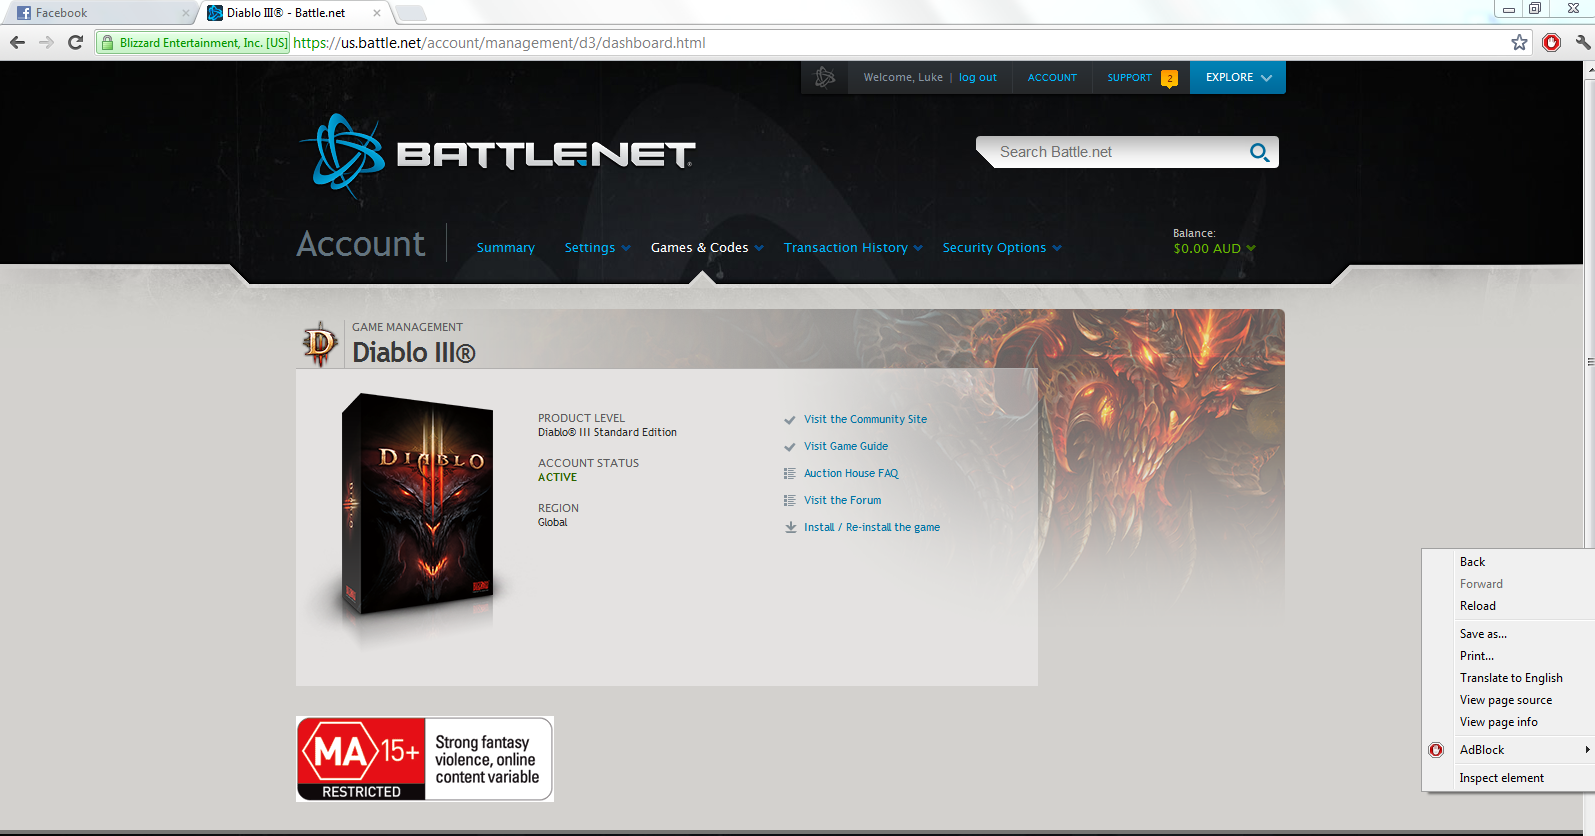Open the $0.00 AUD balance dropdown
Image resolution: width=1595 pixels, height=836 pixels.
click(1214, 249)
